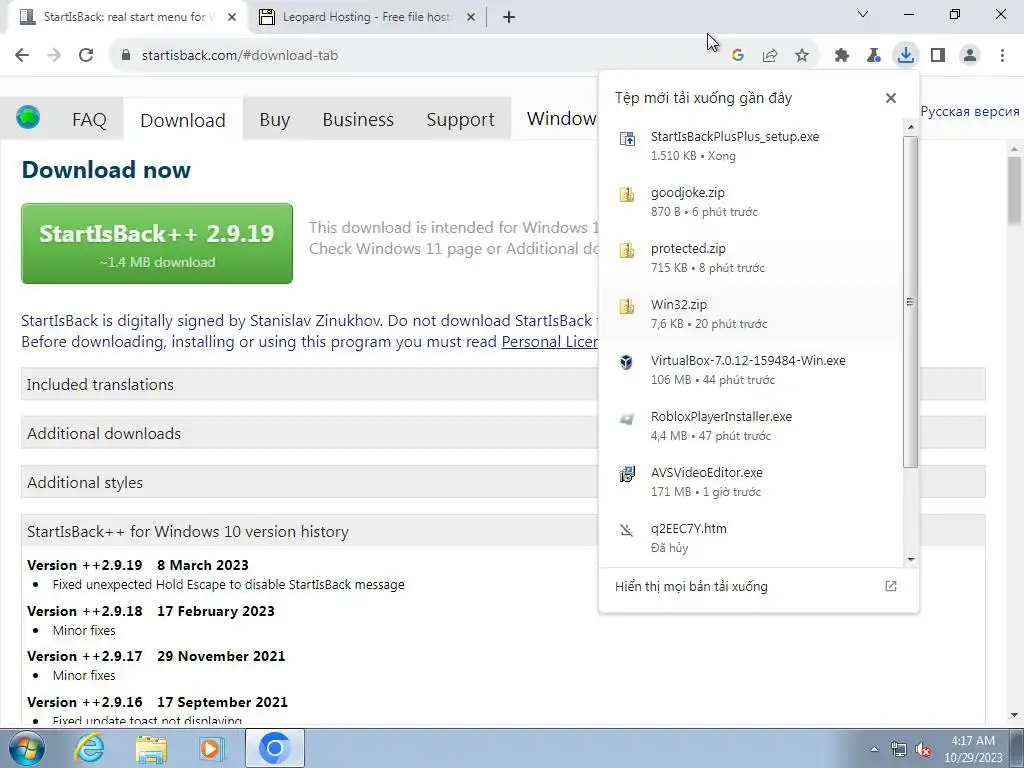This screenshot has height=768, width=1024.
Task: Open the Google icon in the address bar
Action: tap(738, 56)
